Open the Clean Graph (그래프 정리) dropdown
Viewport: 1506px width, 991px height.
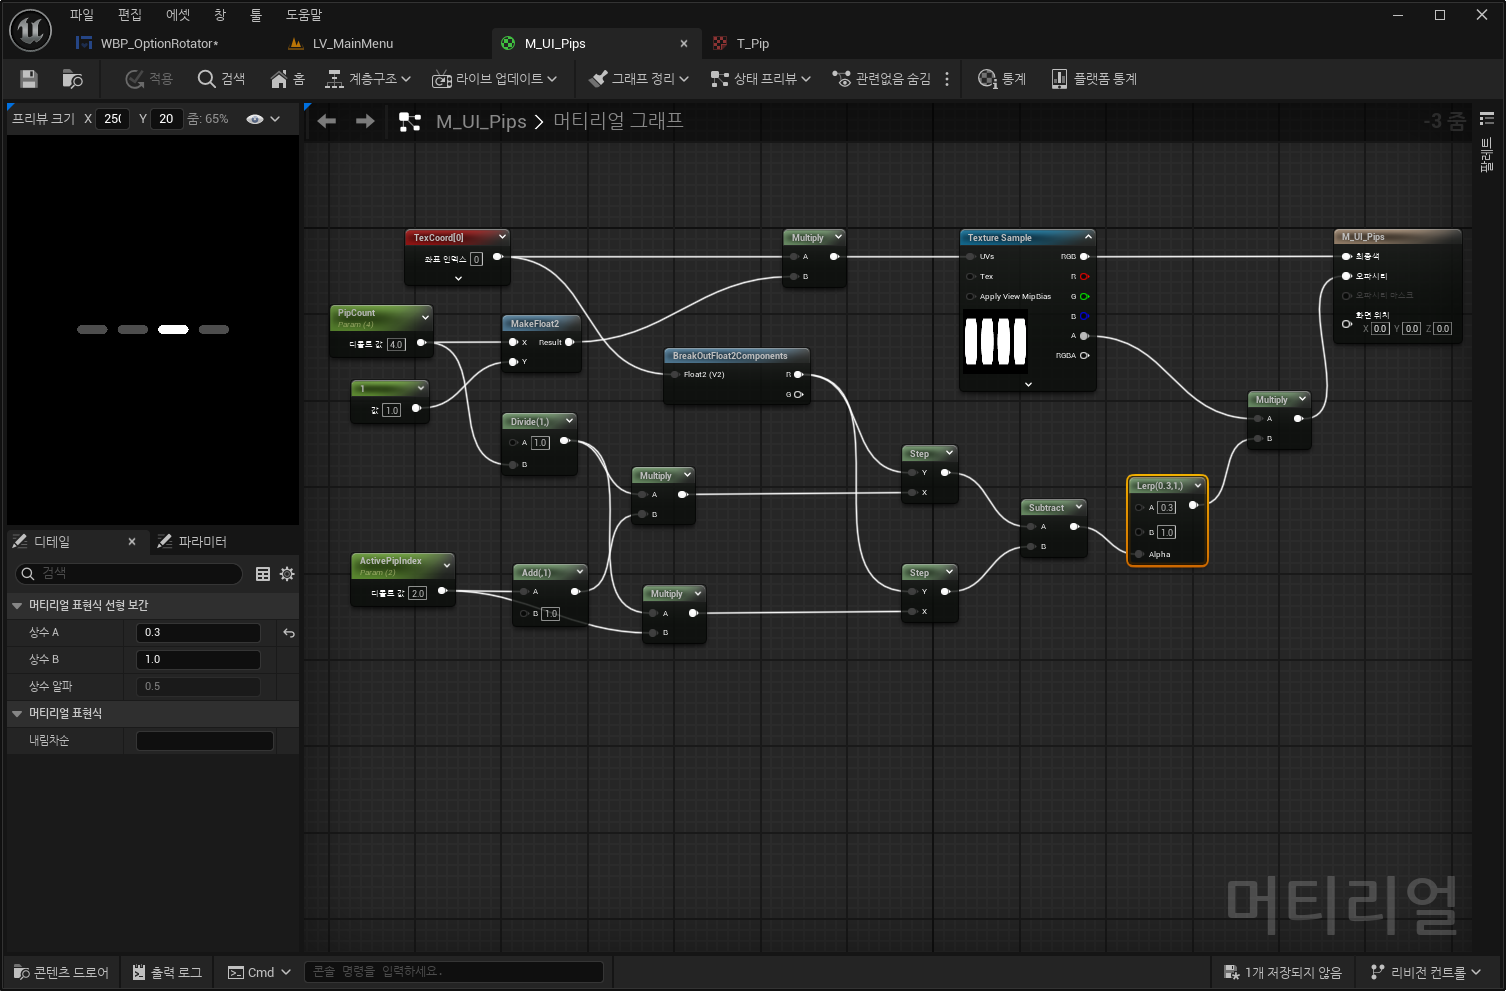pyautogui.click(x=639, y=78)
